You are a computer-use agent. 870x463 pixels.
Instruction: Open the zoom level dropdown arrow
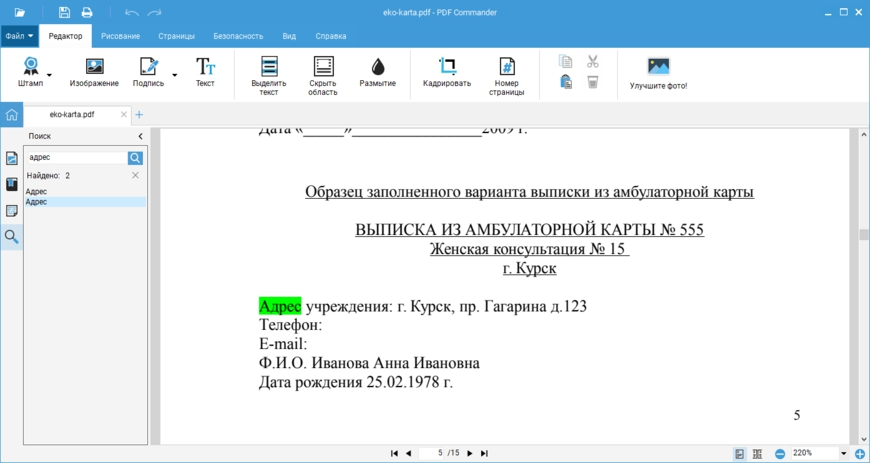(x=844, y=454)
